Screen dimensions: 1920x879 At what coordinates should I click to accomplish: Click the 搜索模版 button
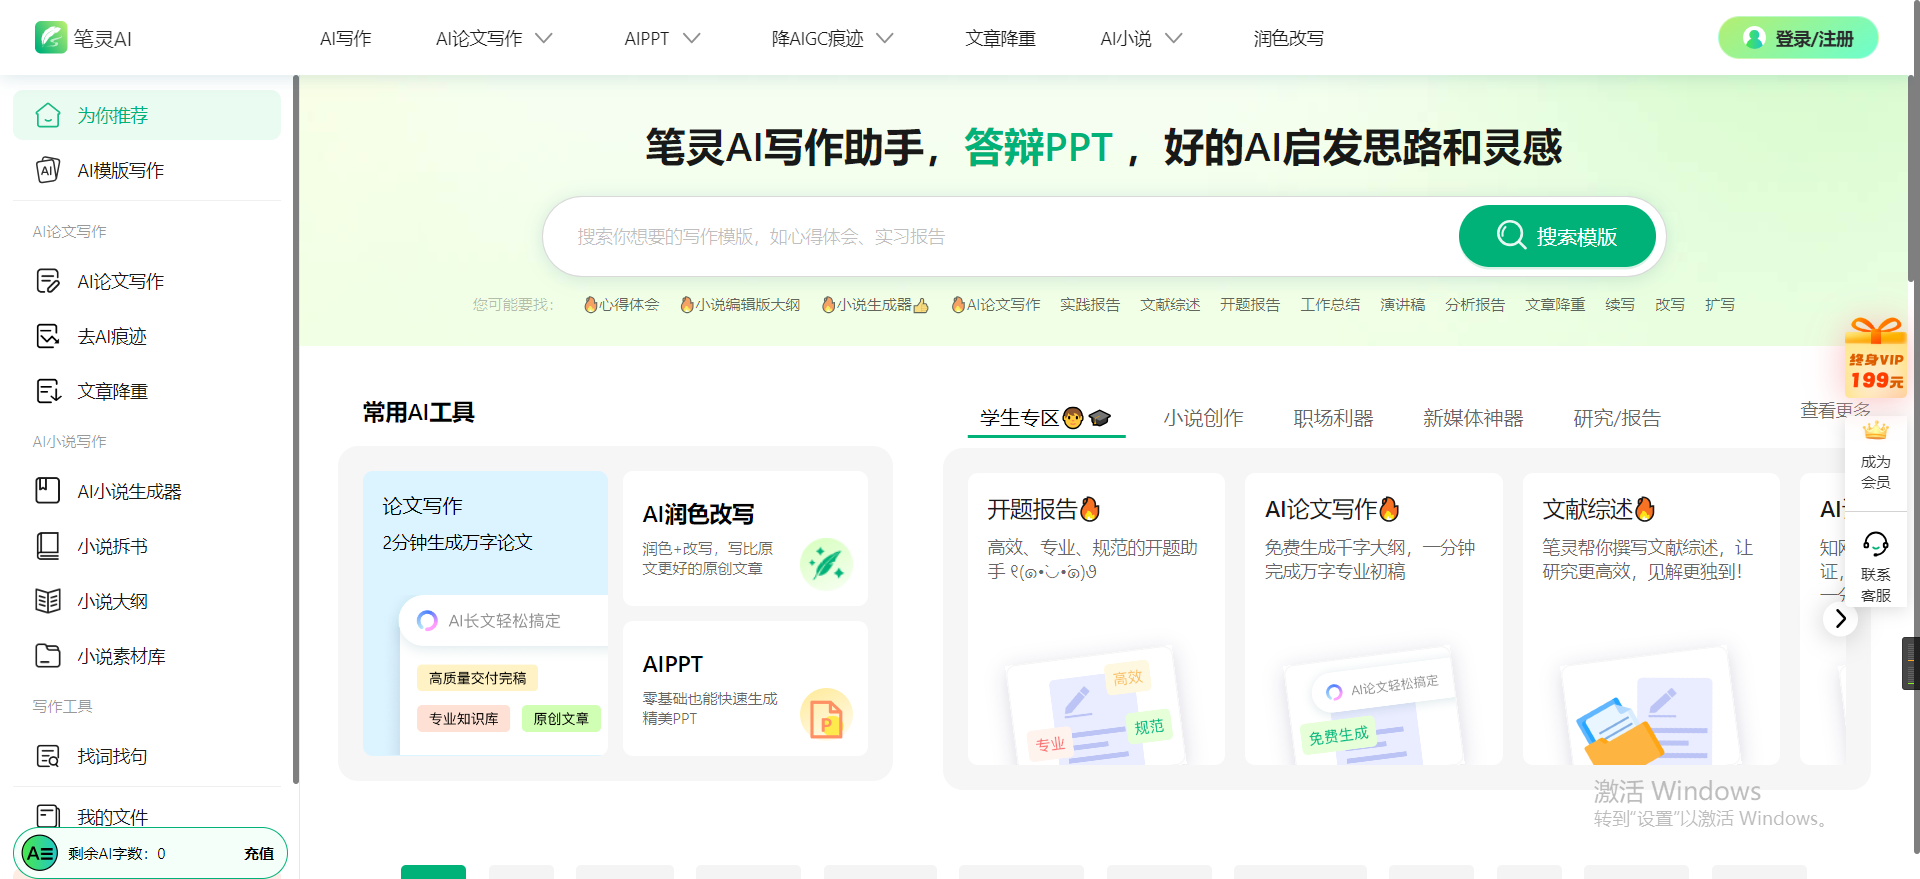click(1557, 236)
